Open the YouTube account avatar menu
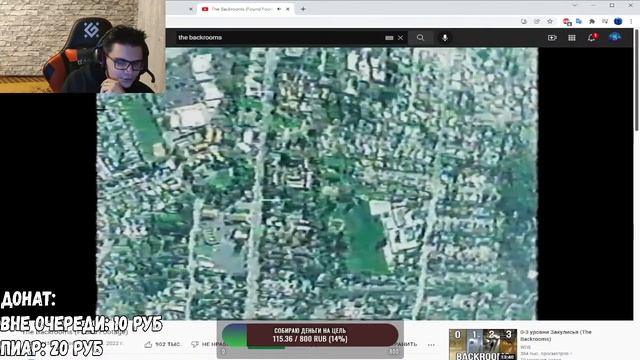The height and width of the screenshot is (360, 640). (615, 37)
